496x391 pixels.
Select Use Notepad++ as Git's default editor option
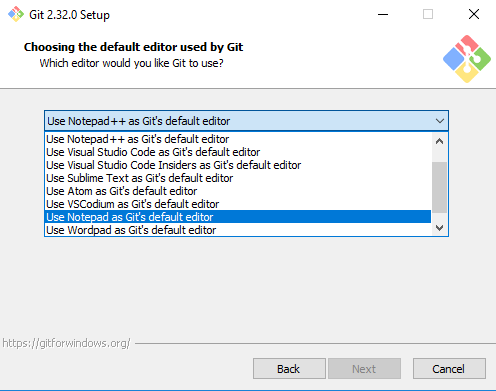point(238,139)
